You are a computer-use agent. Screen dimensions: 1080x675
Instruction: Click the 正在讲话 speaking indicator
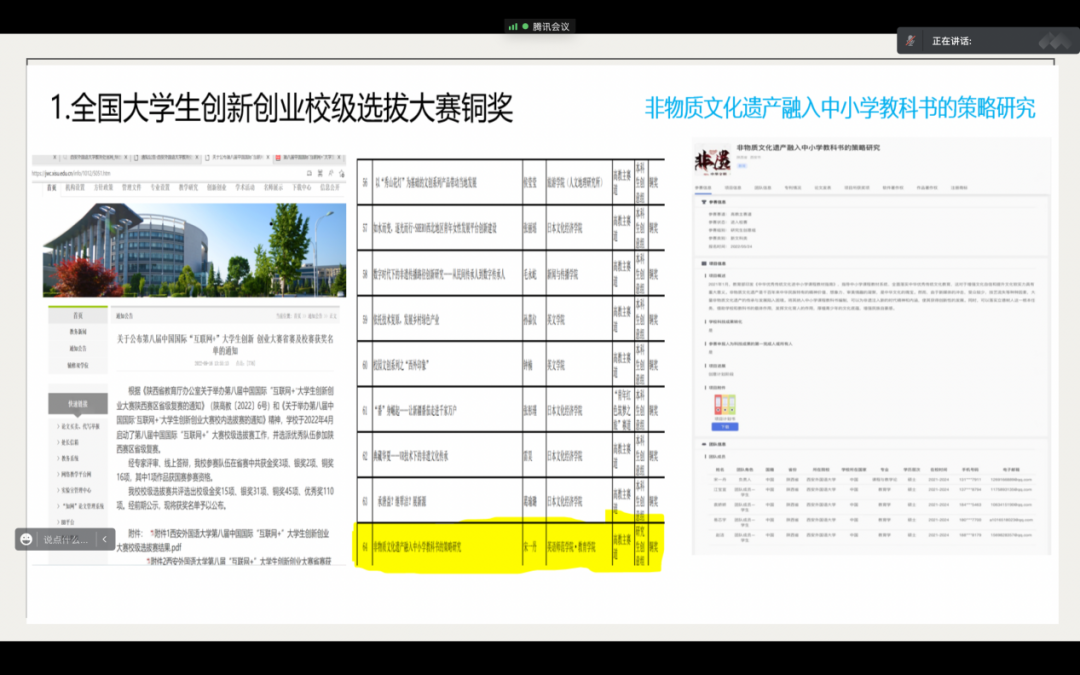tap(951, 41)
